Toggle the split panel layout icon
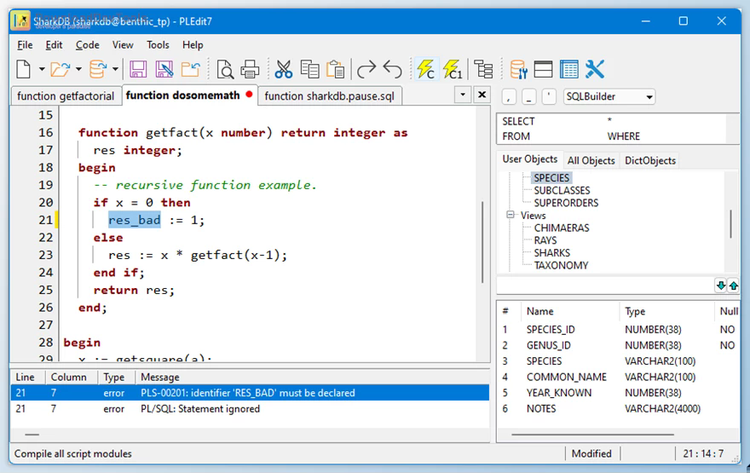Viewport: 750px width, 473px height. pos(543,69)
